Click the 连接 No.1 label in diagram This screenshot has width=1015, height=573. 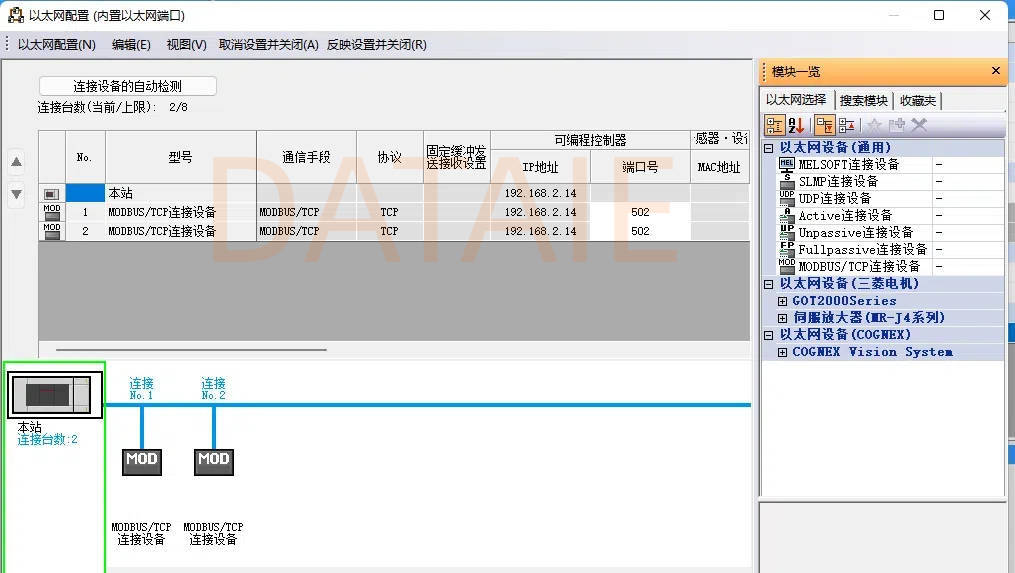(141, 388)
